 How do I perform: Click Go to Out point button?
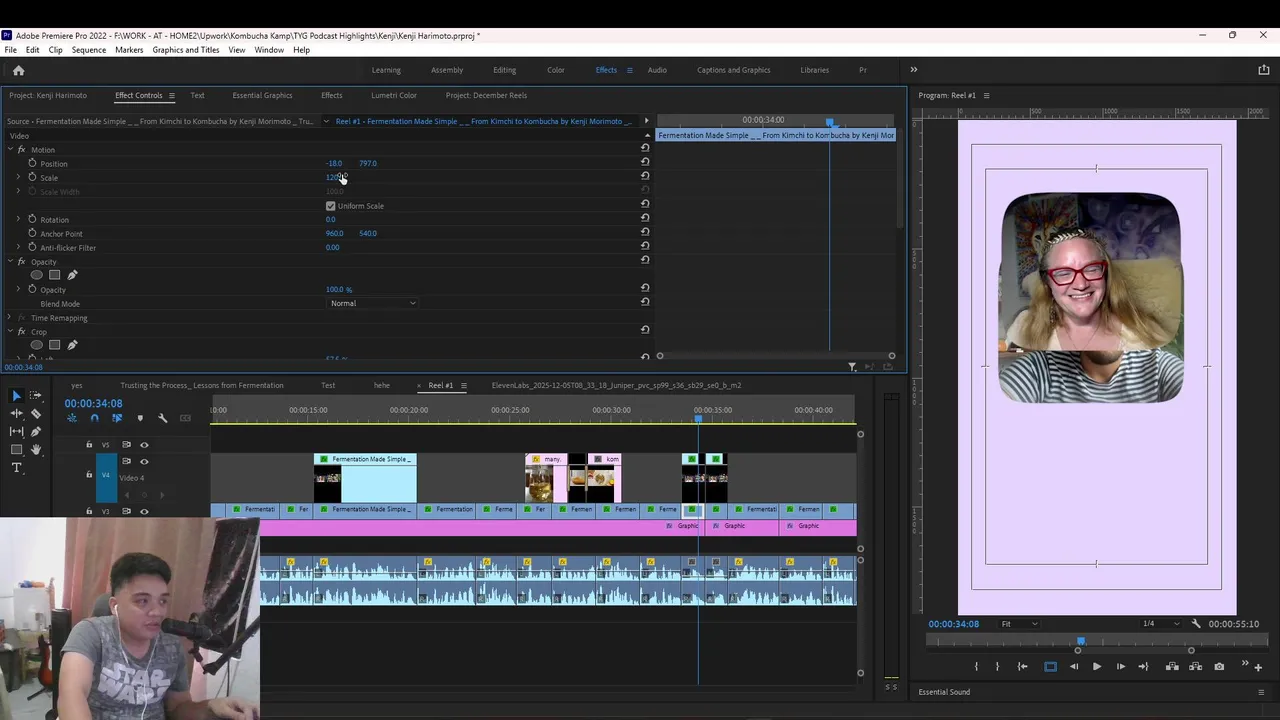point(1143,667)
